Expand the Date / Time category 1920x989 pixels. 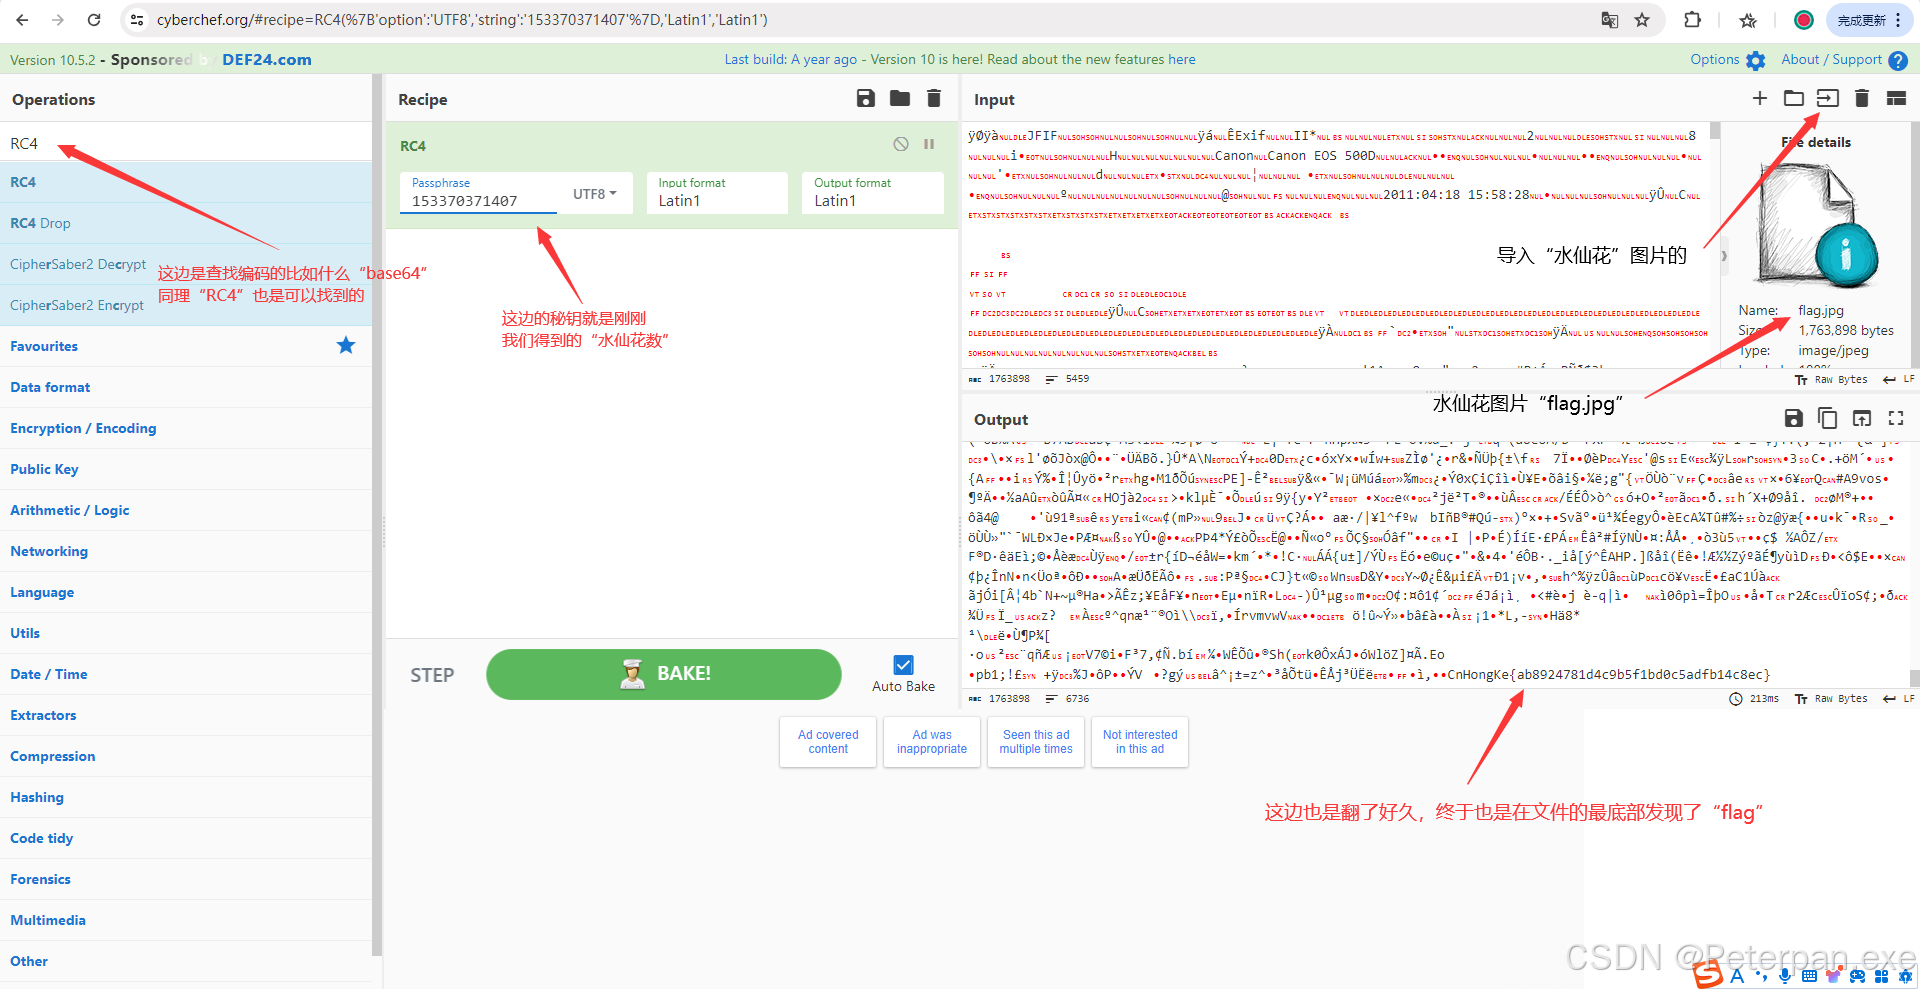(x=186, y=674)
